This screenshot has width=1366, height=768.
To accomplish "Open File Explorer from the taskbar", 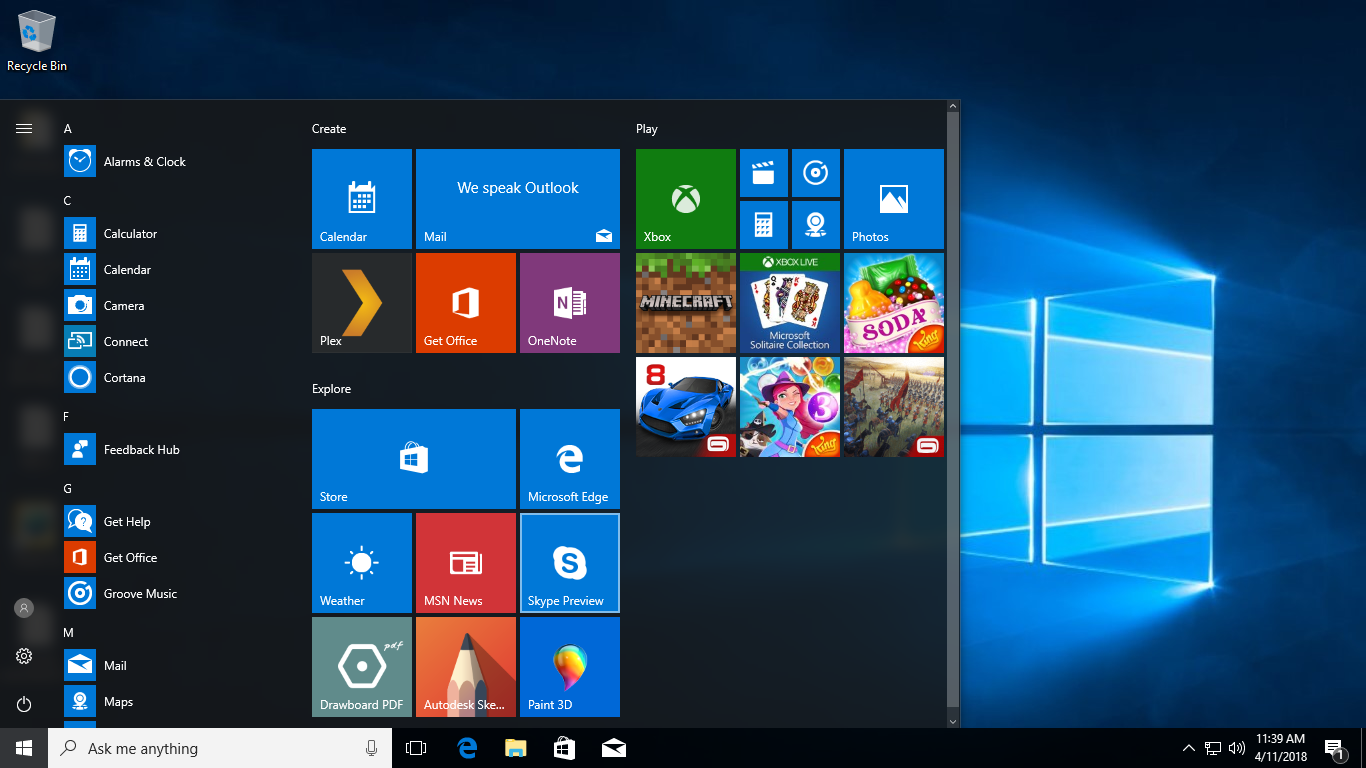I will tap(516, 748).
